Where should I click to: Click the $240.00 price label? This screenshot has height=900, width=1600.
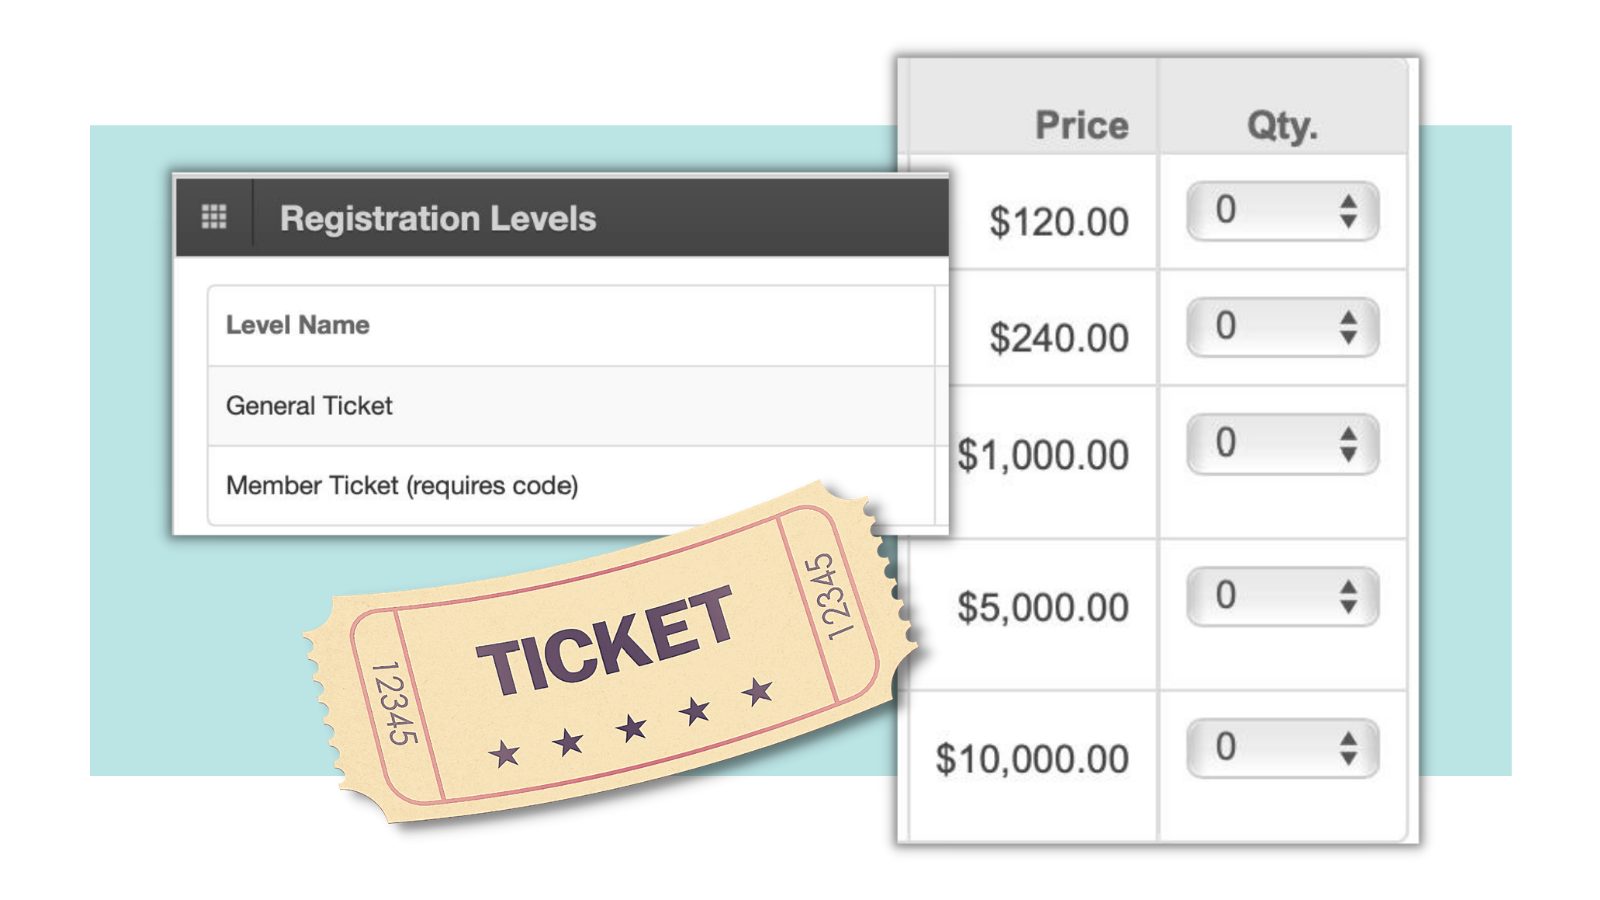(1060, 337)
